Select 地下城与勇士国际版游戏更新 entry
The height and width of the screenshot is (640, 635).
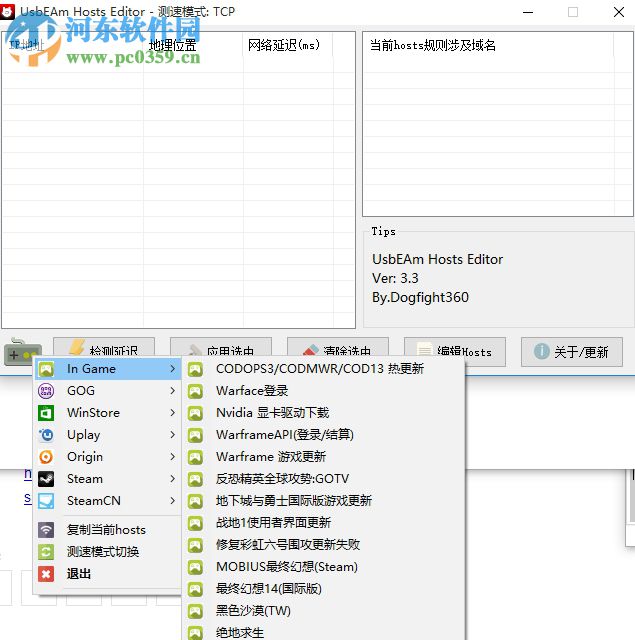[323, 501]
